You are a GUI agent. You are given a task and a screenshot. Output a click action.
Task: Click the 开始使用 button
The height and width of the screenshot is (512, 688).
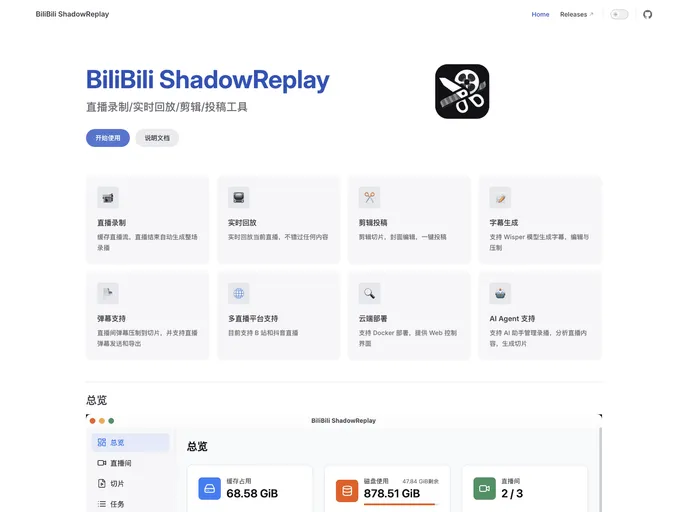[108, 138]
